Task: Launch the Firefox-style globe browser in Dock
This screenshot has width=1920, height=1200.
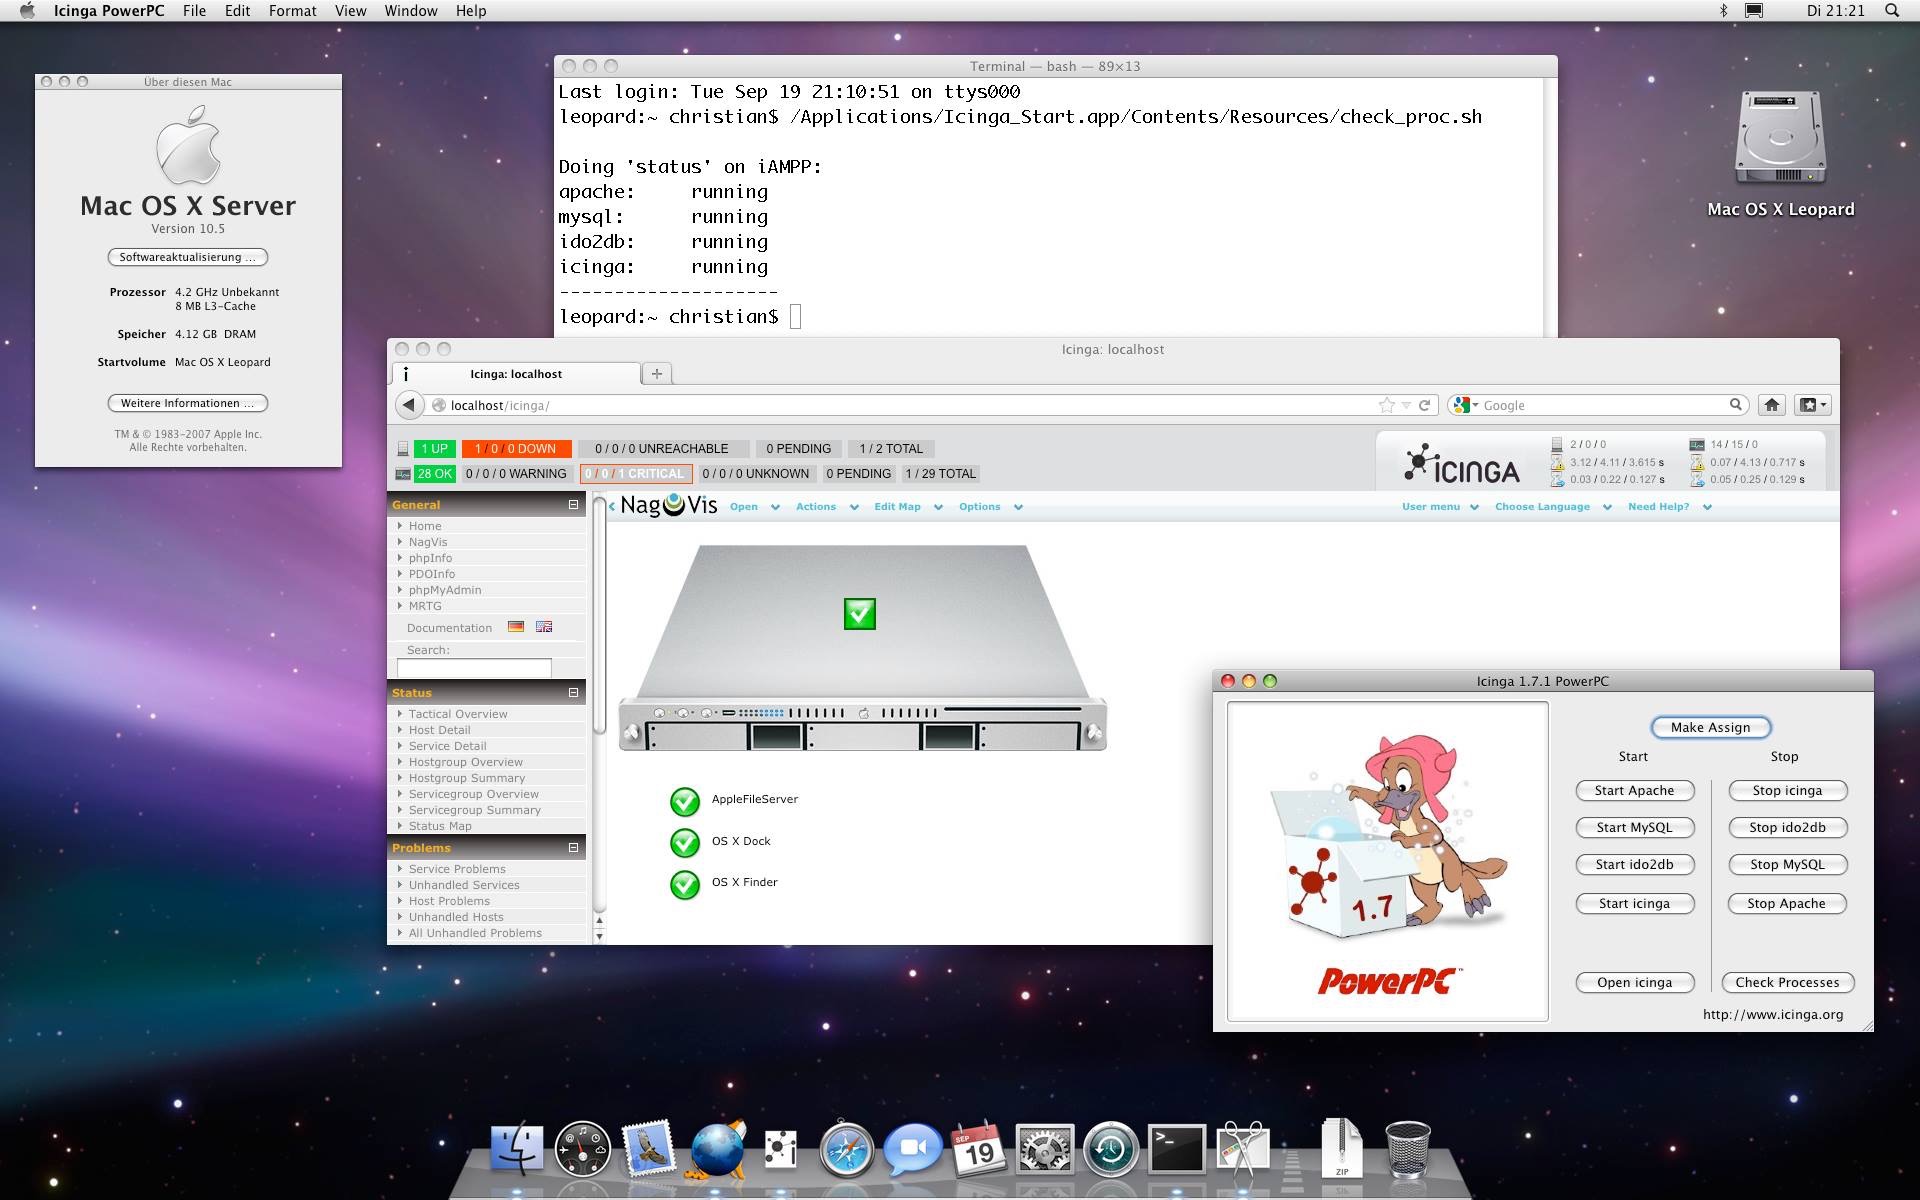Action: 716,1148
